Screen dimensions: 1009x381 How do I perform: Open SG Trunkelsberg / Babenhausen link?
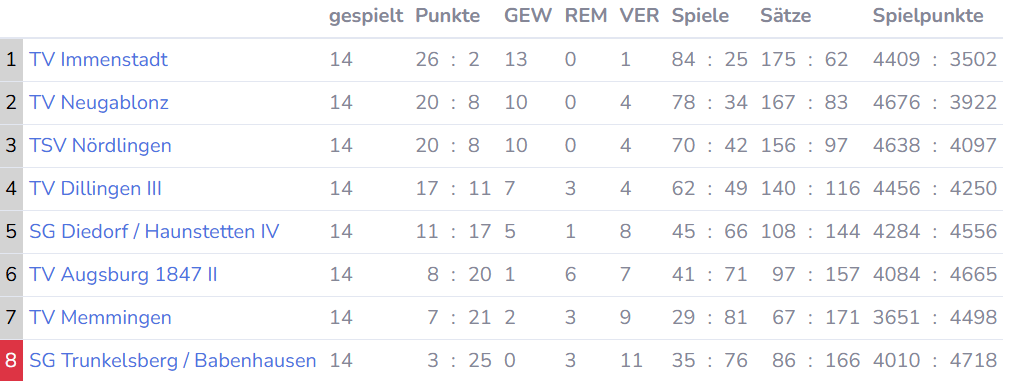(x=173, y=362)
